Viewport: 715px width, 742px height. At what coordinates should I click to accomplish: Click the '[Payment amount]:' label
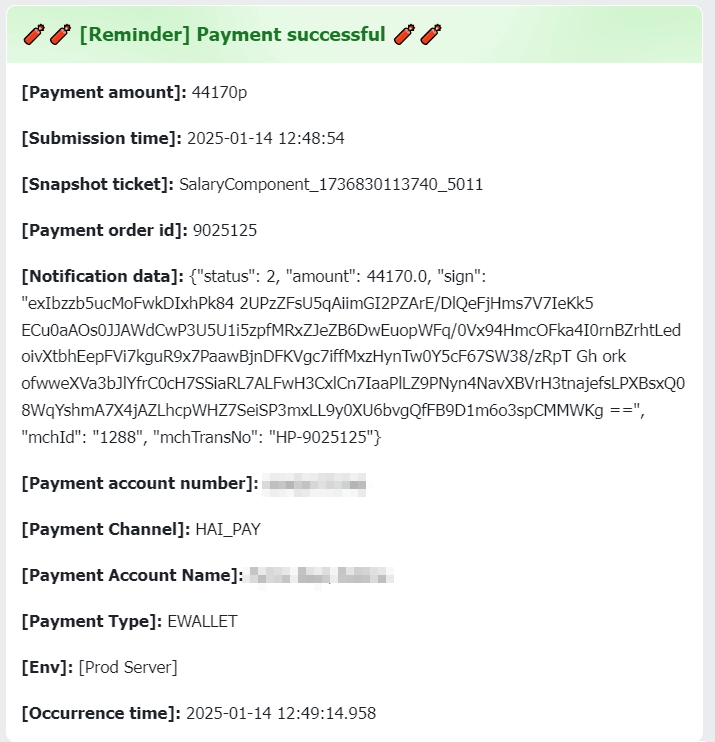tap(104, 92)
